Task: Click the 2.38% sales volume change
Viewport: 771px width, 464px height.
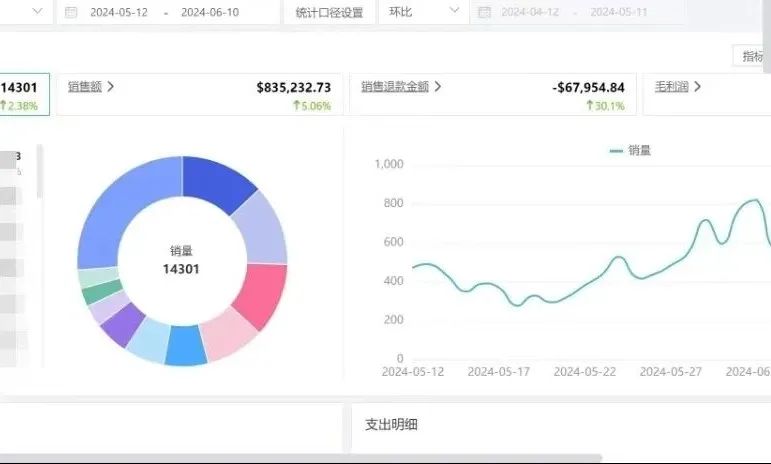Action: pos(19,105)
